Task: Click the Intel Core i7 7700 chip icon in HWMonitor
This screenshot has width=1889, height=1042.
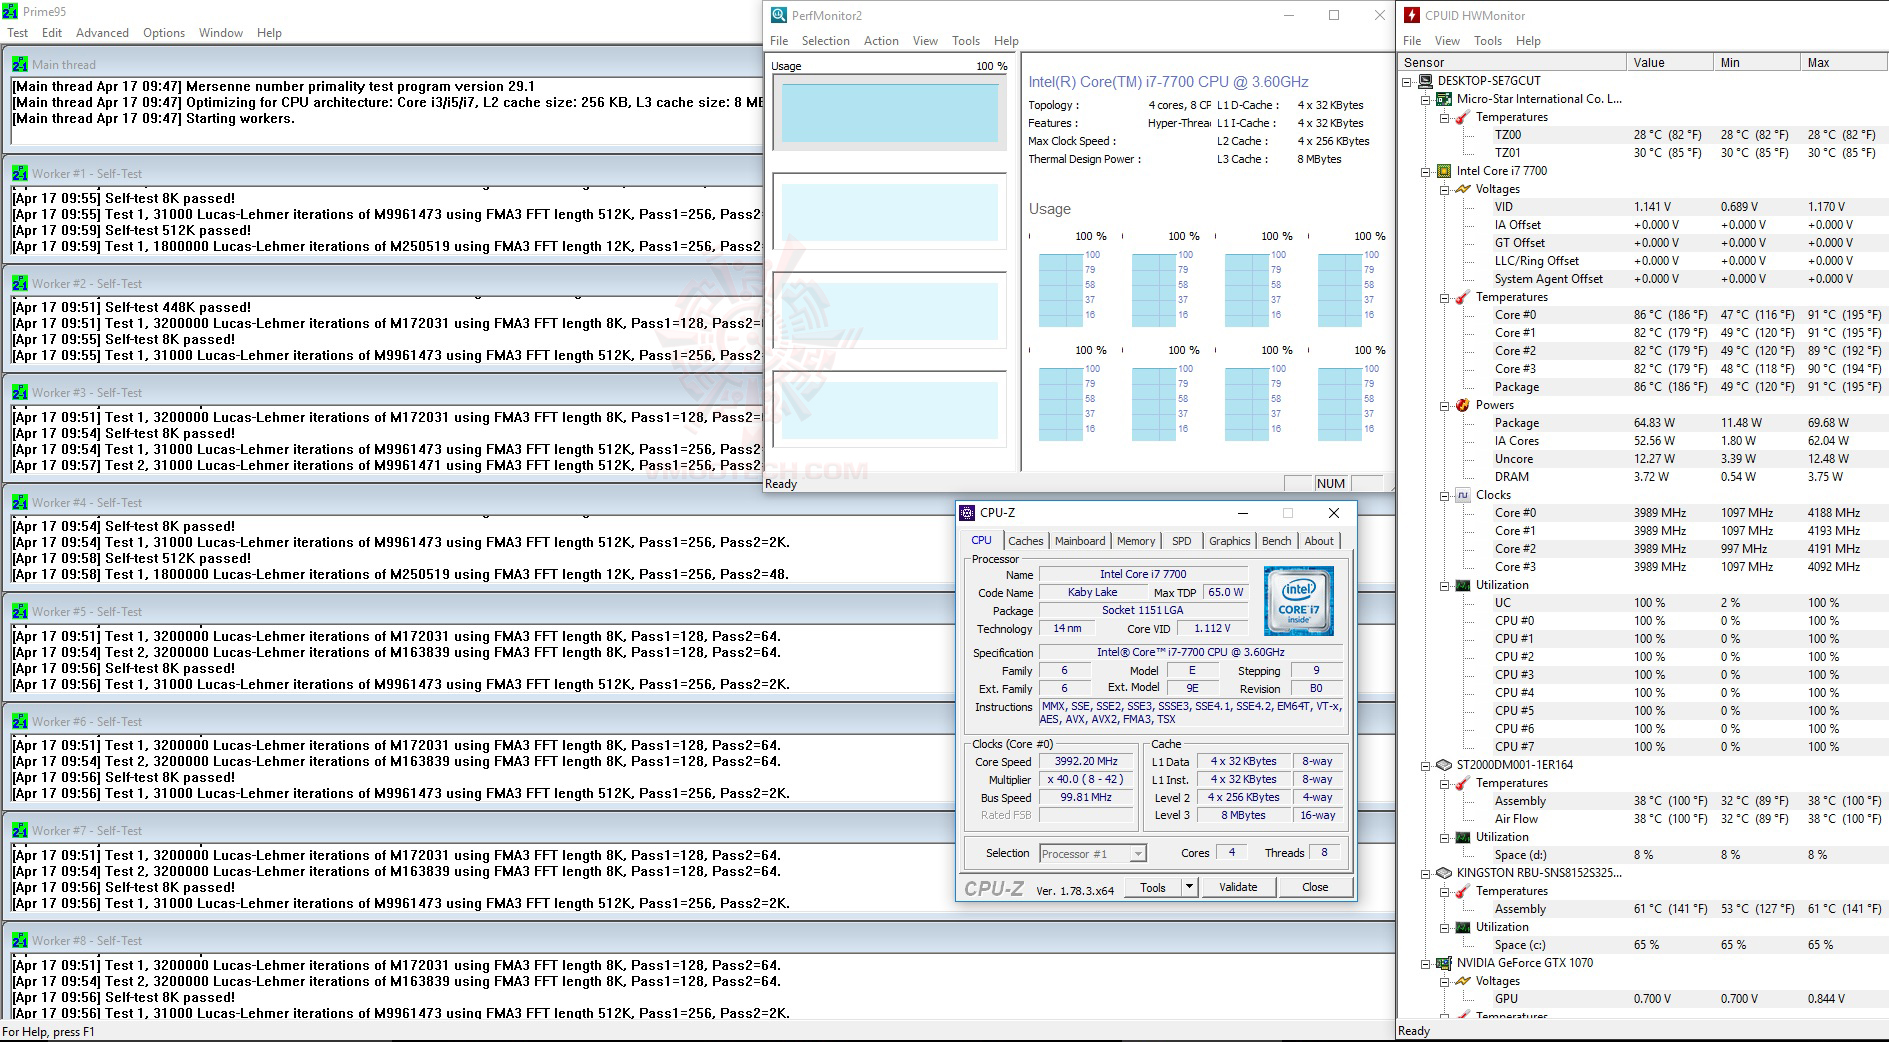Action: coord(1444,171)
